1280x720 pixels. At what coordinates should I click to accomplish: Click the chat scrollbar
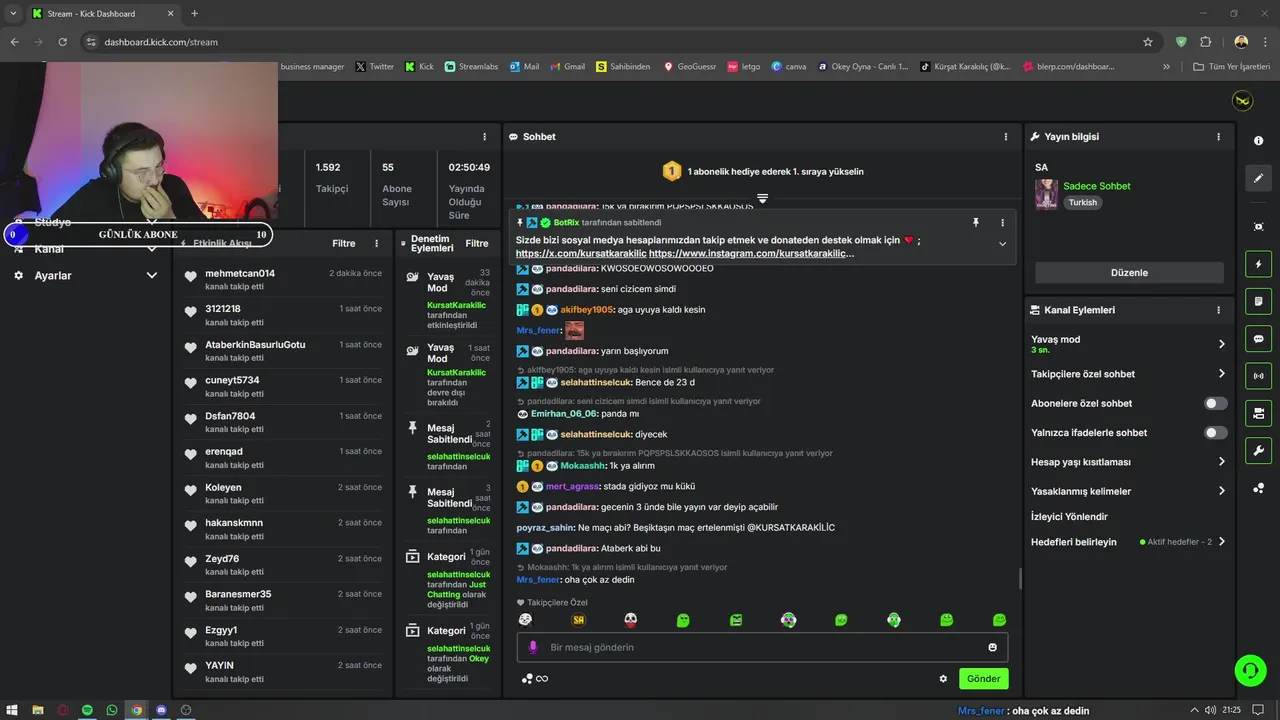[x=1020, y=578]
